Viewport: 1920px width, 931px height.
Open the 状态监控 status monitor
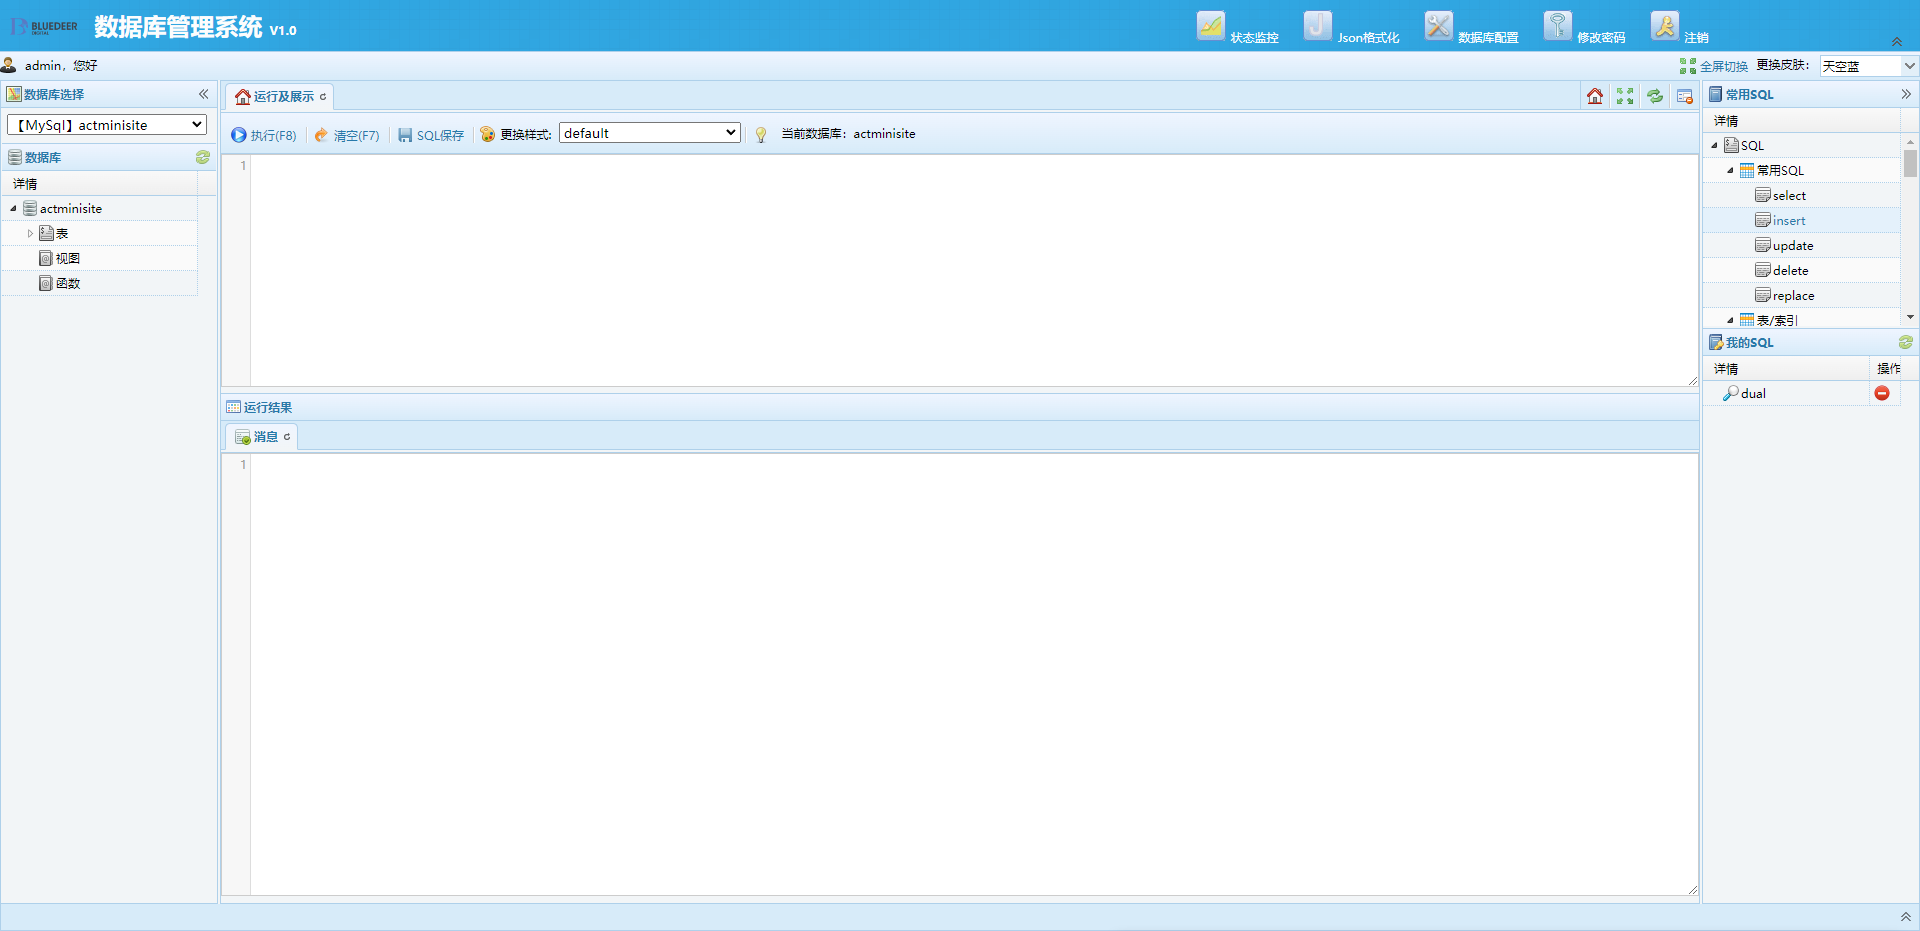click(1211, 26)
